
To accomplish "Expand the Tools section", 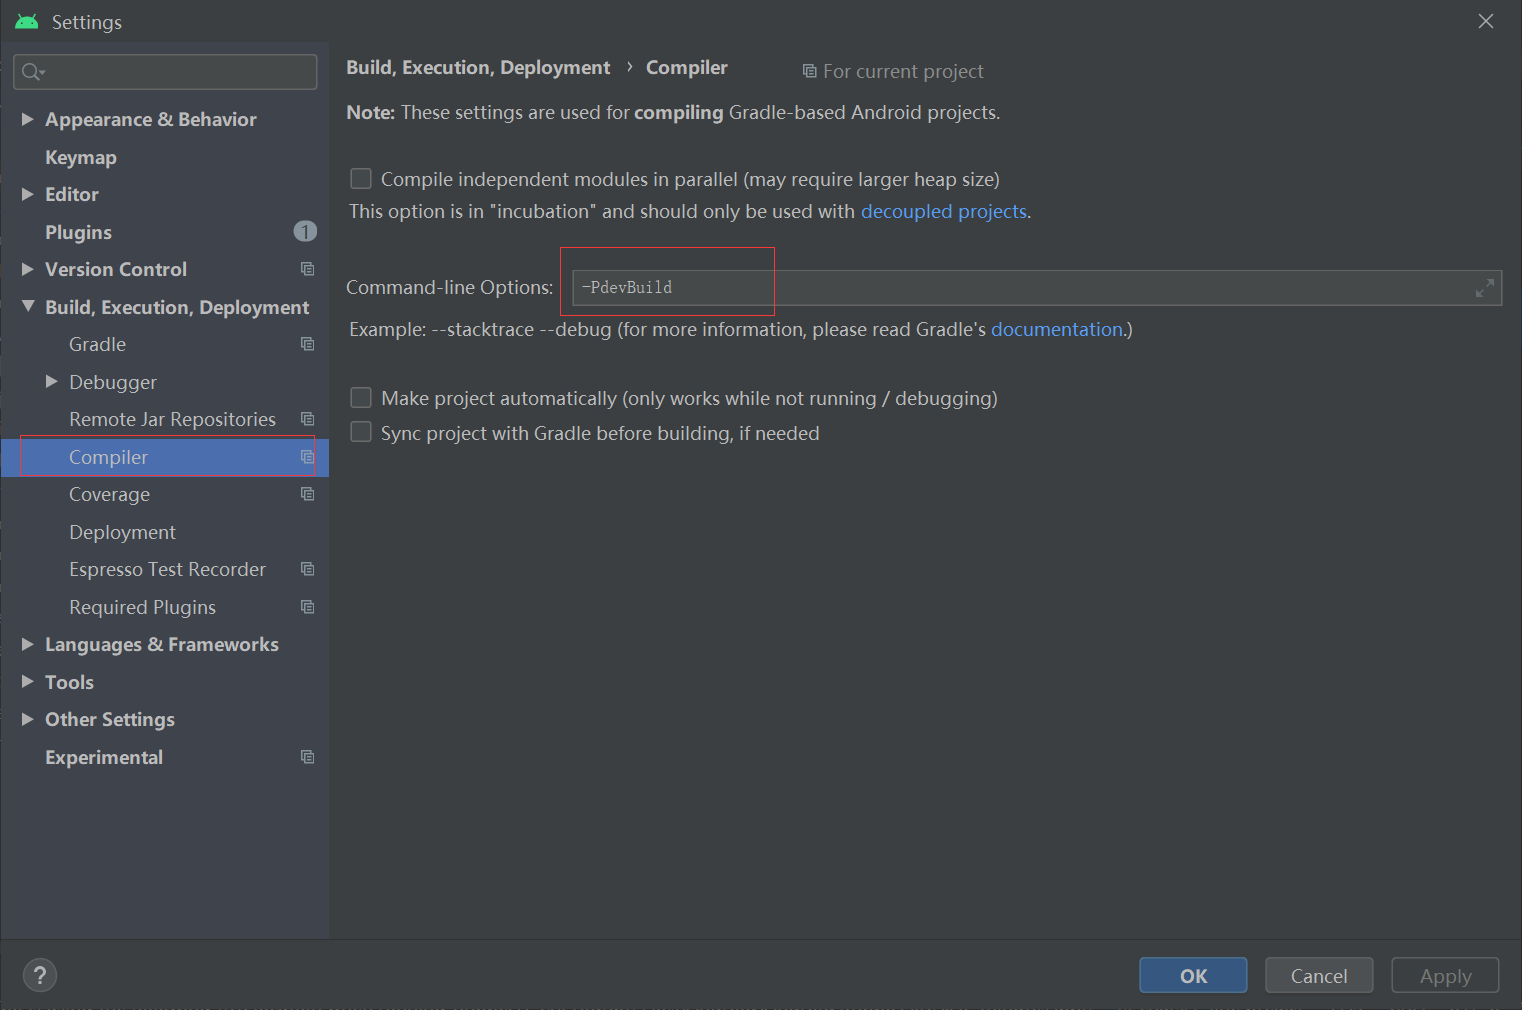I will (x=28, y=681).
